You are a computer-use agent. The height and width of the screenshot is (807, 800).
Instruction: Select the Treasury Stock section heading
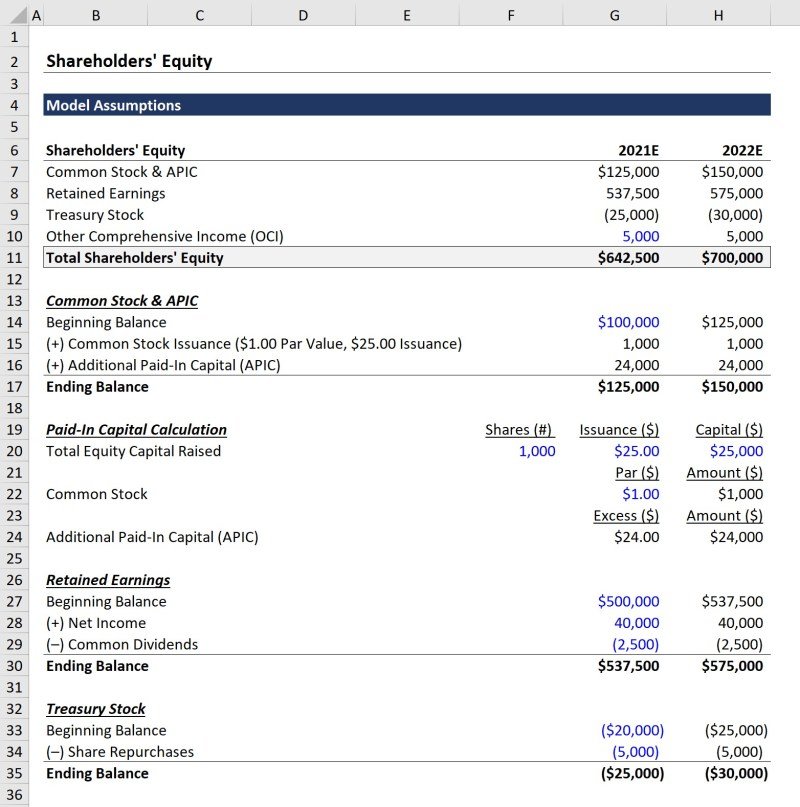pos(95,709)
